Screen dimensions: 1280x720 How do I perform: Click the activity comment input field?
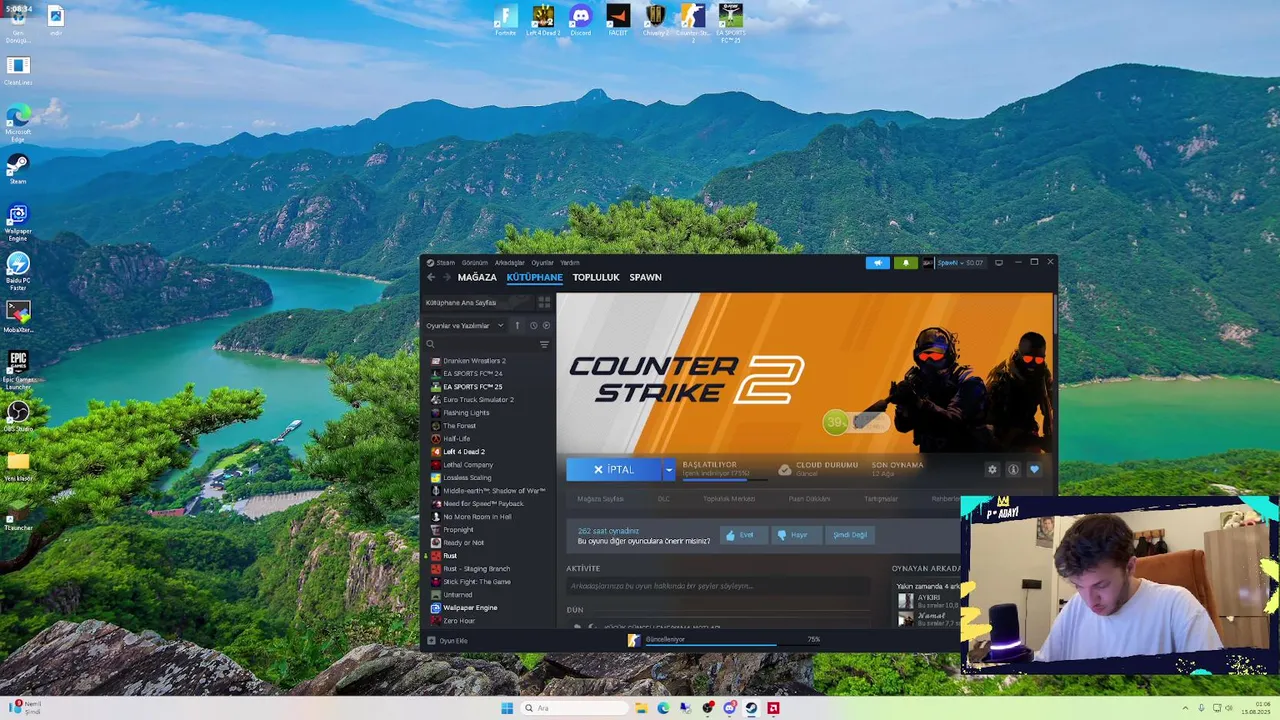click(x=717, y=586)
